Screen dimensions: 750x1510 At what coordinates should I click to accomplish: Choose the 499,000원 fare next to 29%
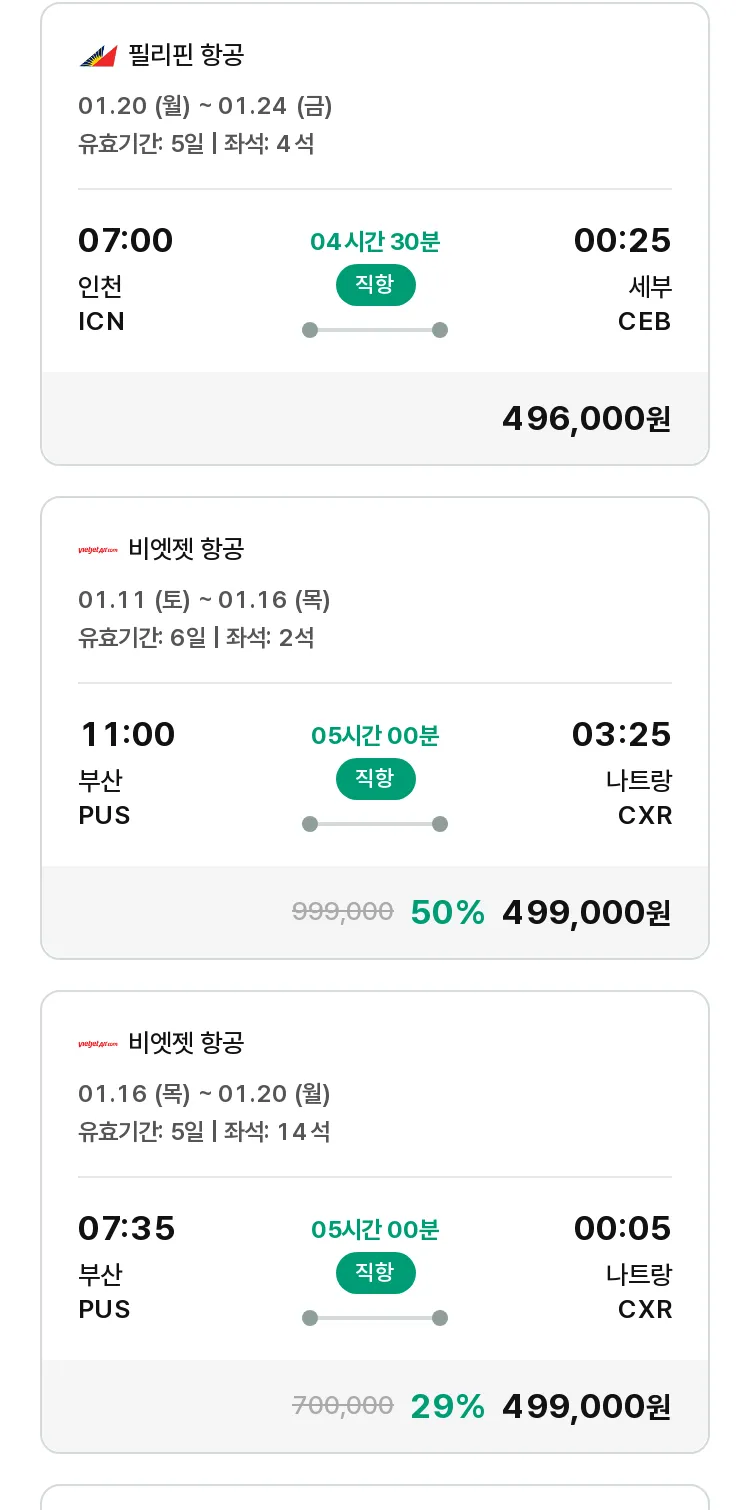click(586, 1406)
